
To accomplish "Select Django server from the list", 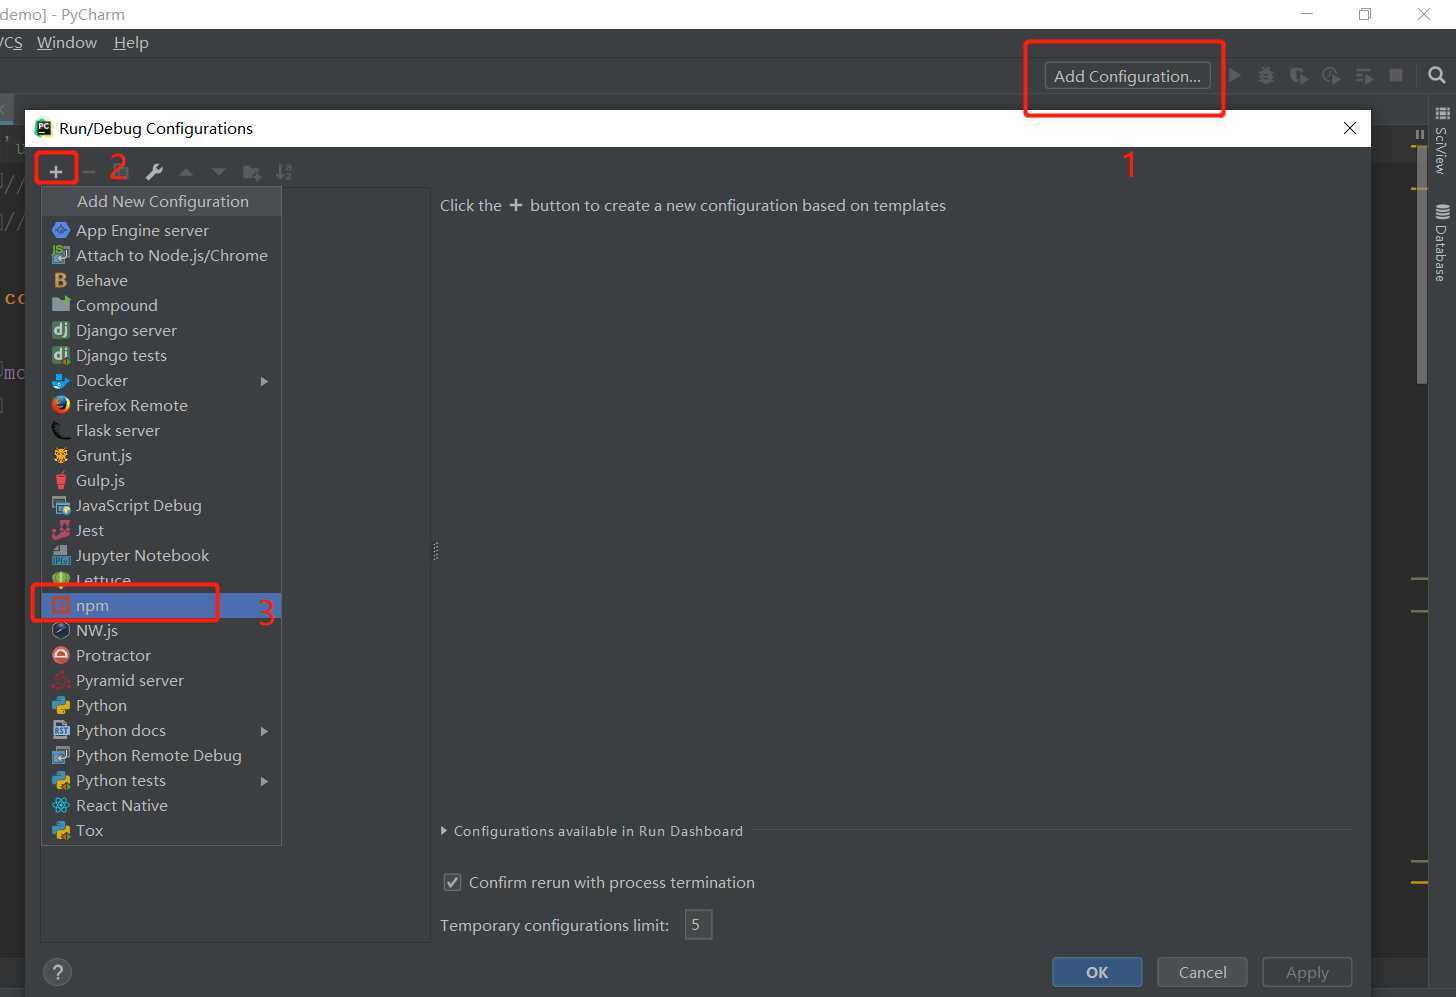I will [x=161, y=330].
